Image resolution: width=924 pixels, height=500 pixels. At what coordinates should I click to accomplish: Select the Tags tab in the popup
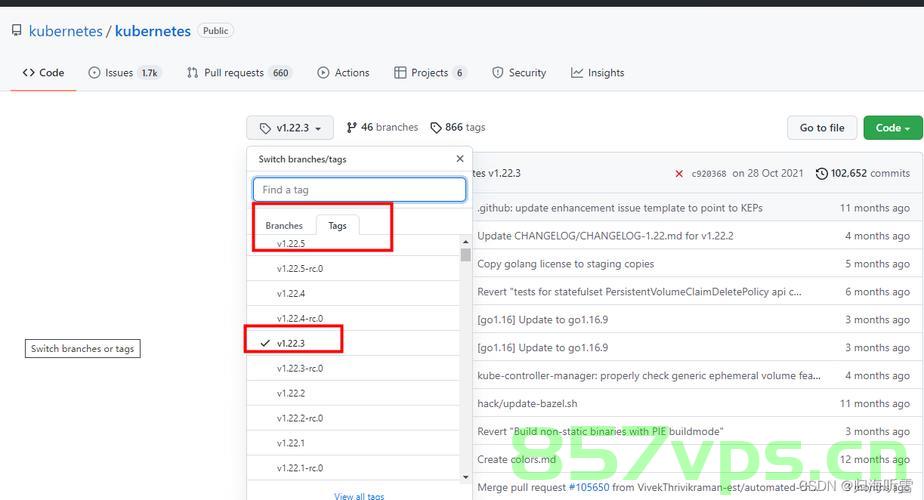pyautogui.click(x=337, y=225)
